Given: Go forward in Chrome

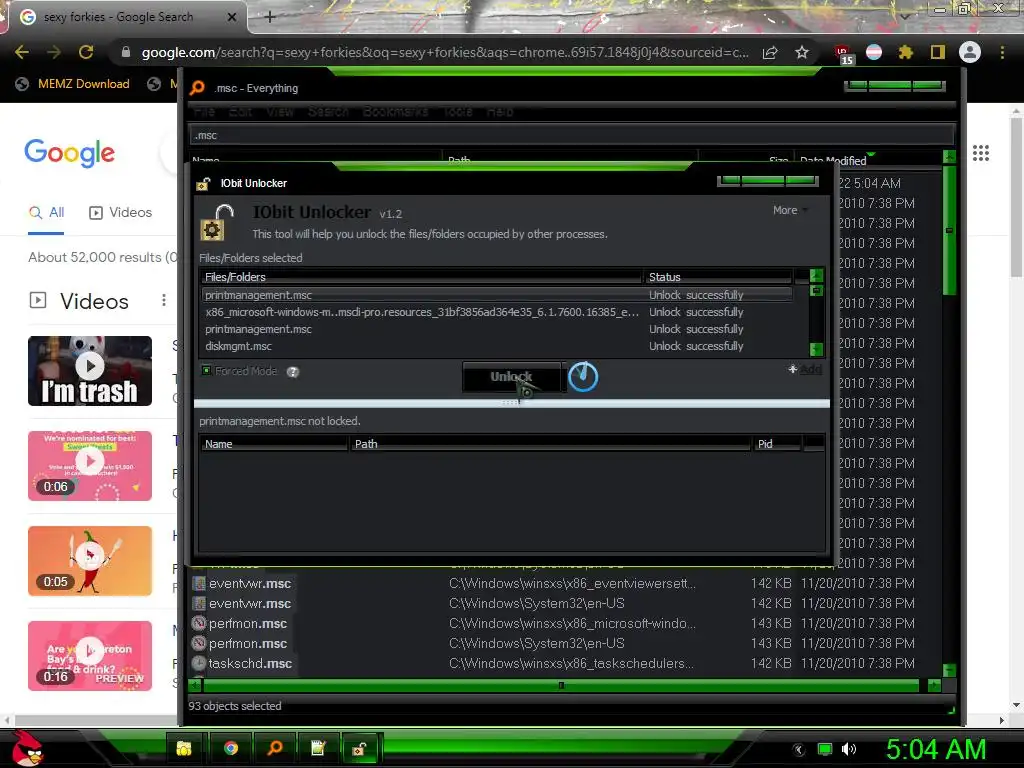Looking at the screenshot, I should click(54, 52).
